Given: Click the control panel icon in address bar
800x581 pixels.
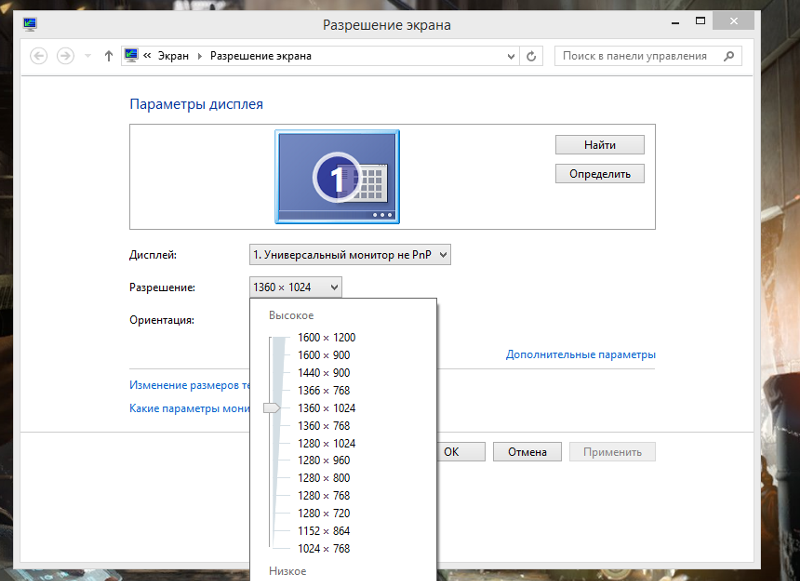Looking at the screenshot, I should coord(131,55).
